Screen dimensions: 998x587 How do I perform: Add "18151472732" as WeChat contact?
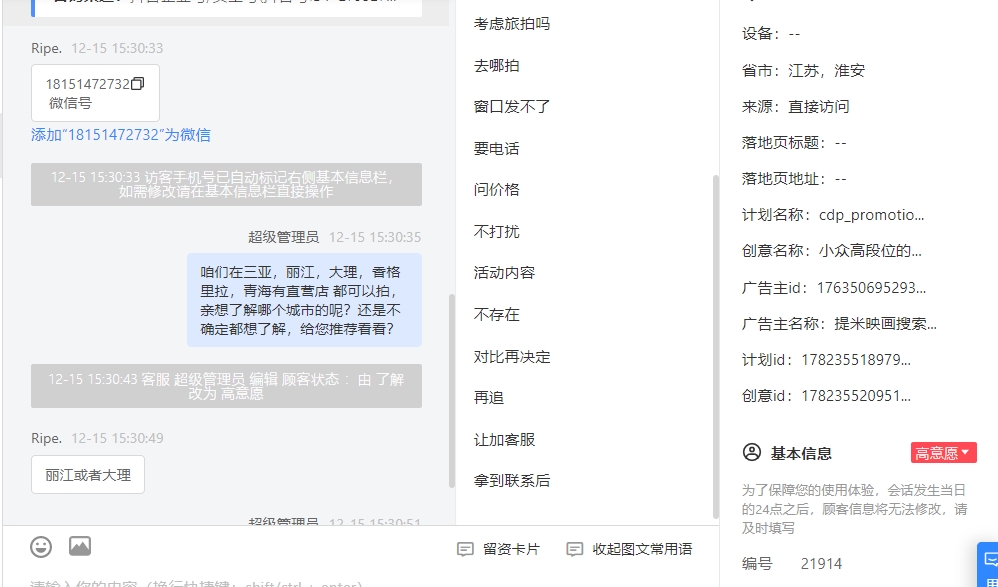click(121, 135)
